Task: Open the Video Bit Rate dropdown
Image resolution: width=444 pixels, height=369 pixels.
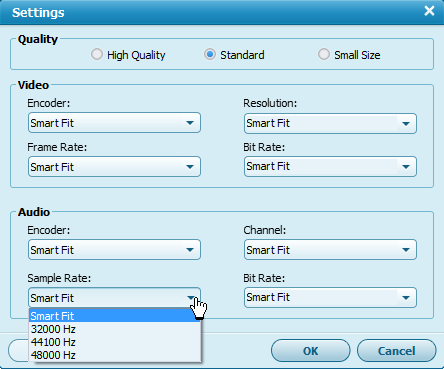Action: (330, 166)
